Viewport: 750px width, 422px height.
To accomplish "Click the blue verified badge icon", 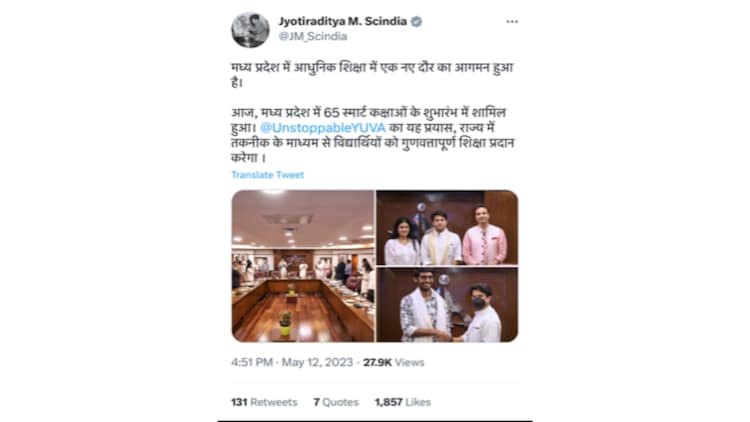I will click(x=417, y=22).
